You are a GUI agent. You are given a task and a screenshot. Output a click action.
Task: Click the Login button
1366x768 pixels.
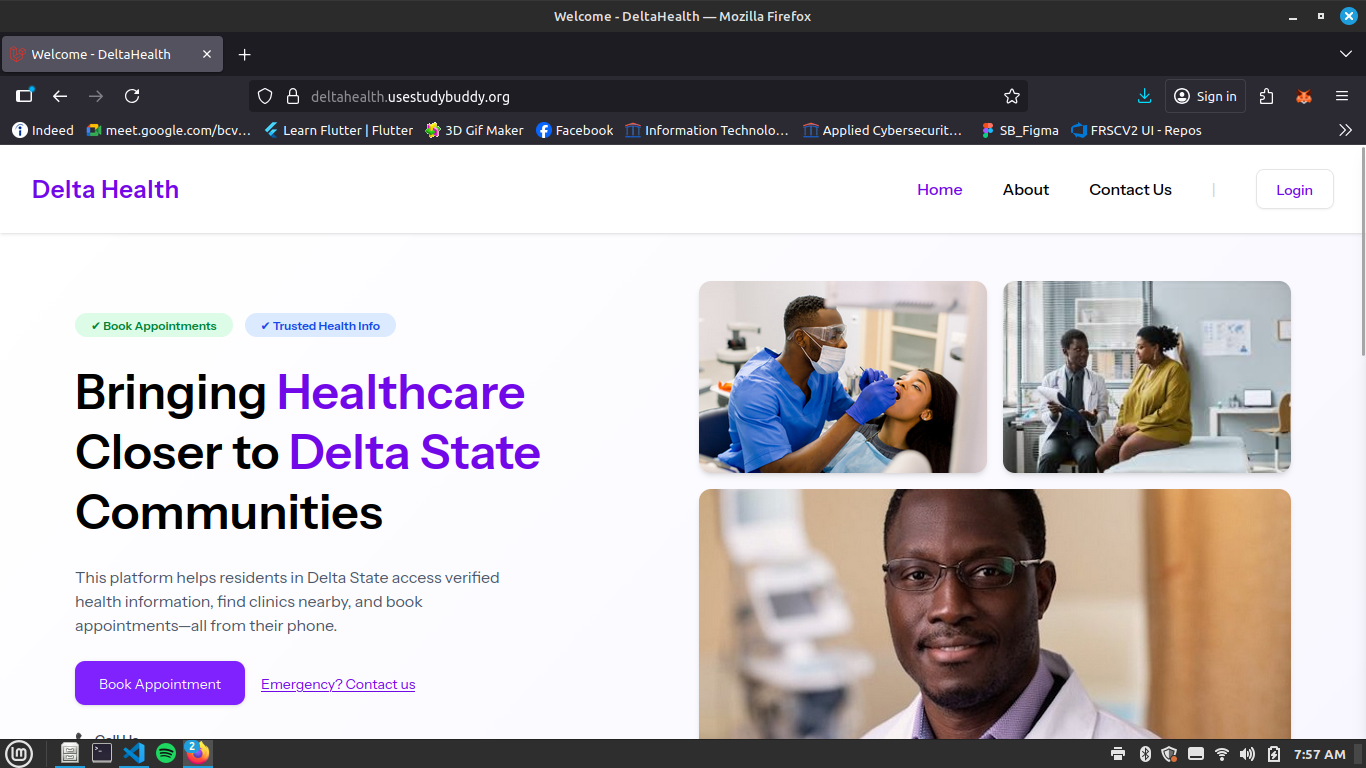coord(1294,189)
